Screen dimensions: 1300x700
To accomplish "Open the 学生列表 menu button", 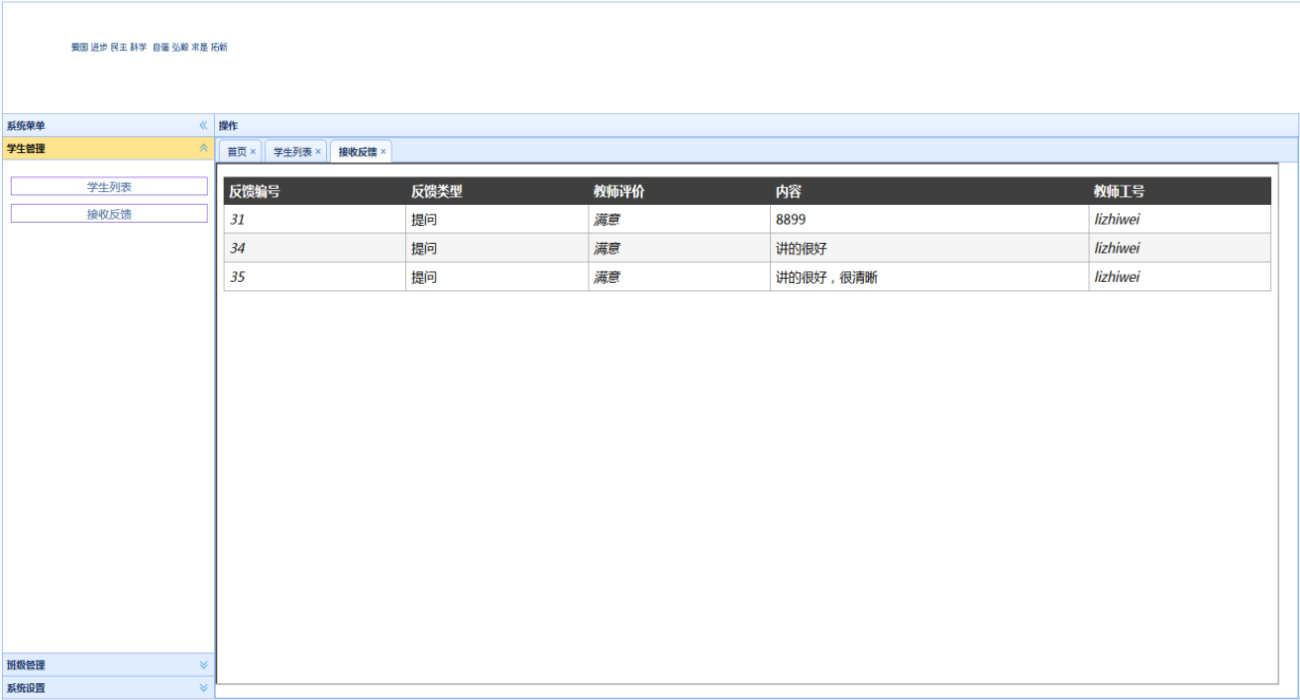I will click(109, 186).
